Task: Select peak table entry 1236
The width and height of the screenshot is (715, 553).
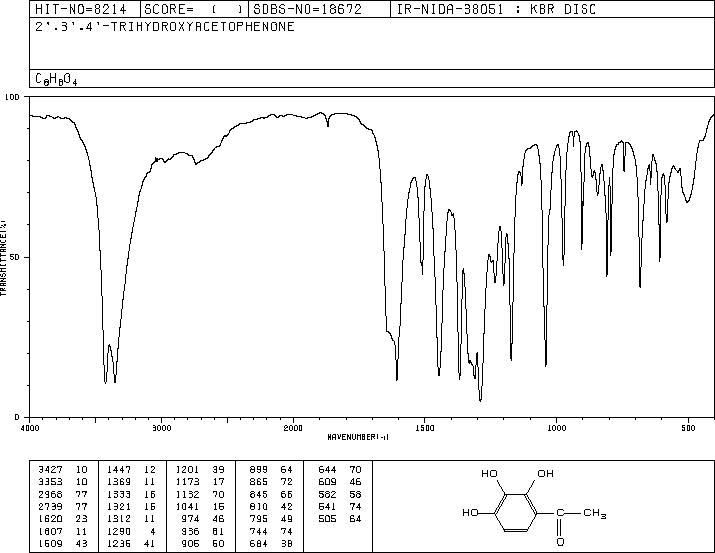Action: coord(119,544)
